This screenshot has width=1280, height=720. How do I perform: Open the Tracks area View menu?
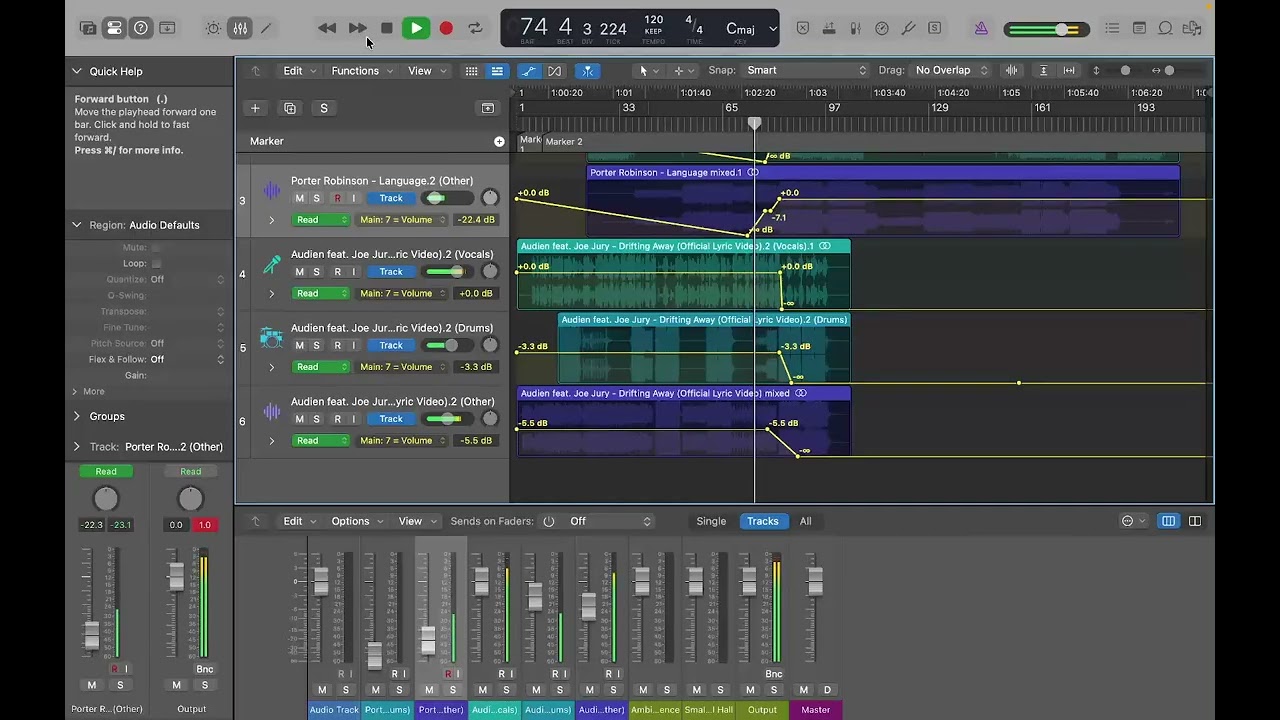(x=427, y=71)
